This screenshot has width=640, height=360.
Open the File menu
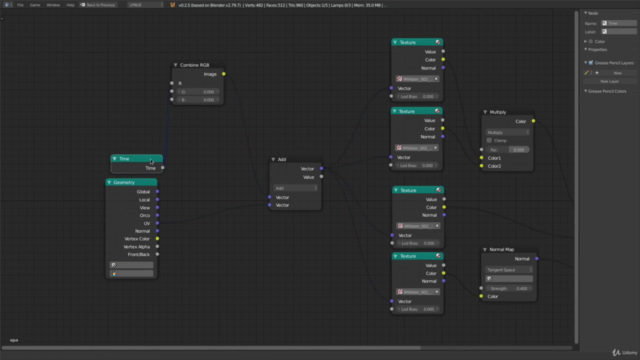(x=20, y=5)
